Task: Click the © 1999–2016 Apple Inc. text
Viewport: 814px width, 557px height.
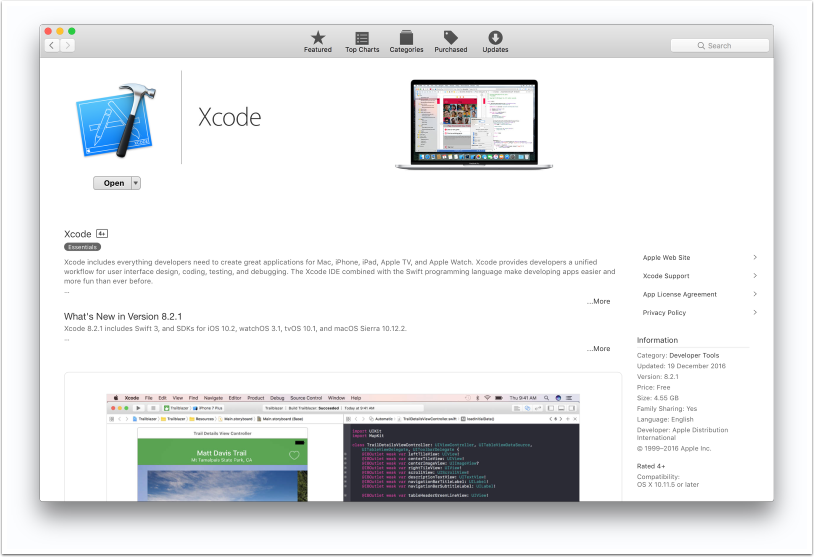Action: pyautogui.click(x=674, y=449)
